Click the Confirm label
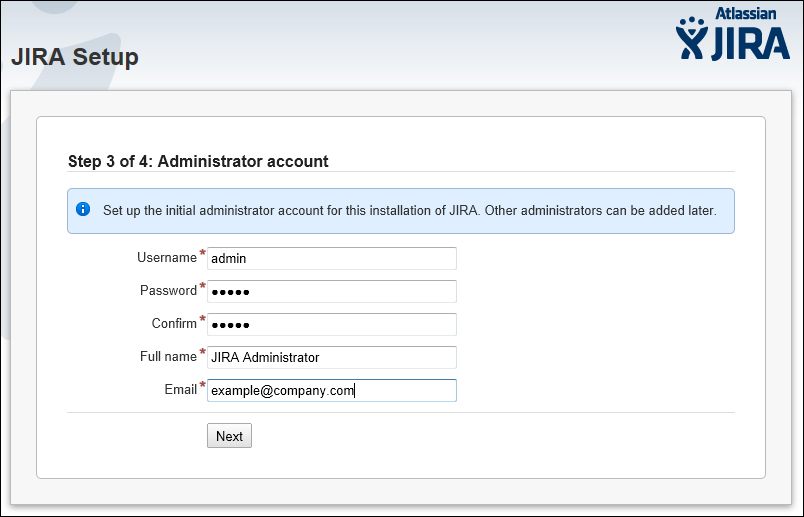 (174, 324)
